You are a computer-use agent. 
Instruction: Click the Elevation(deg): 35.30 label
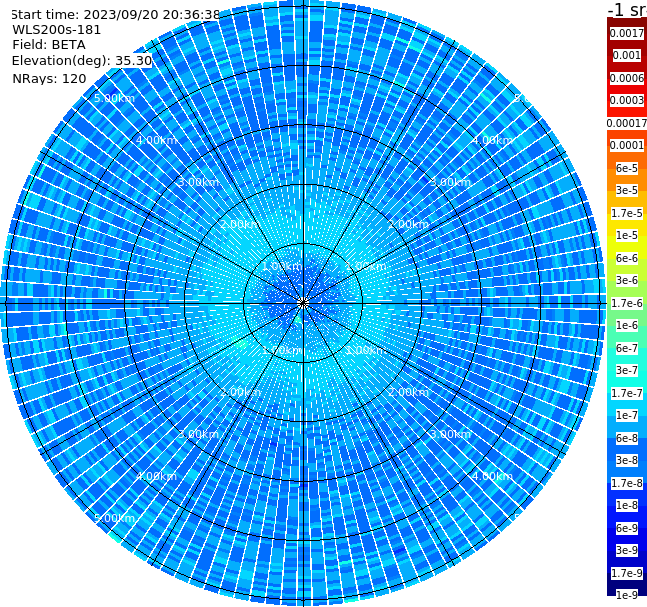82,61
